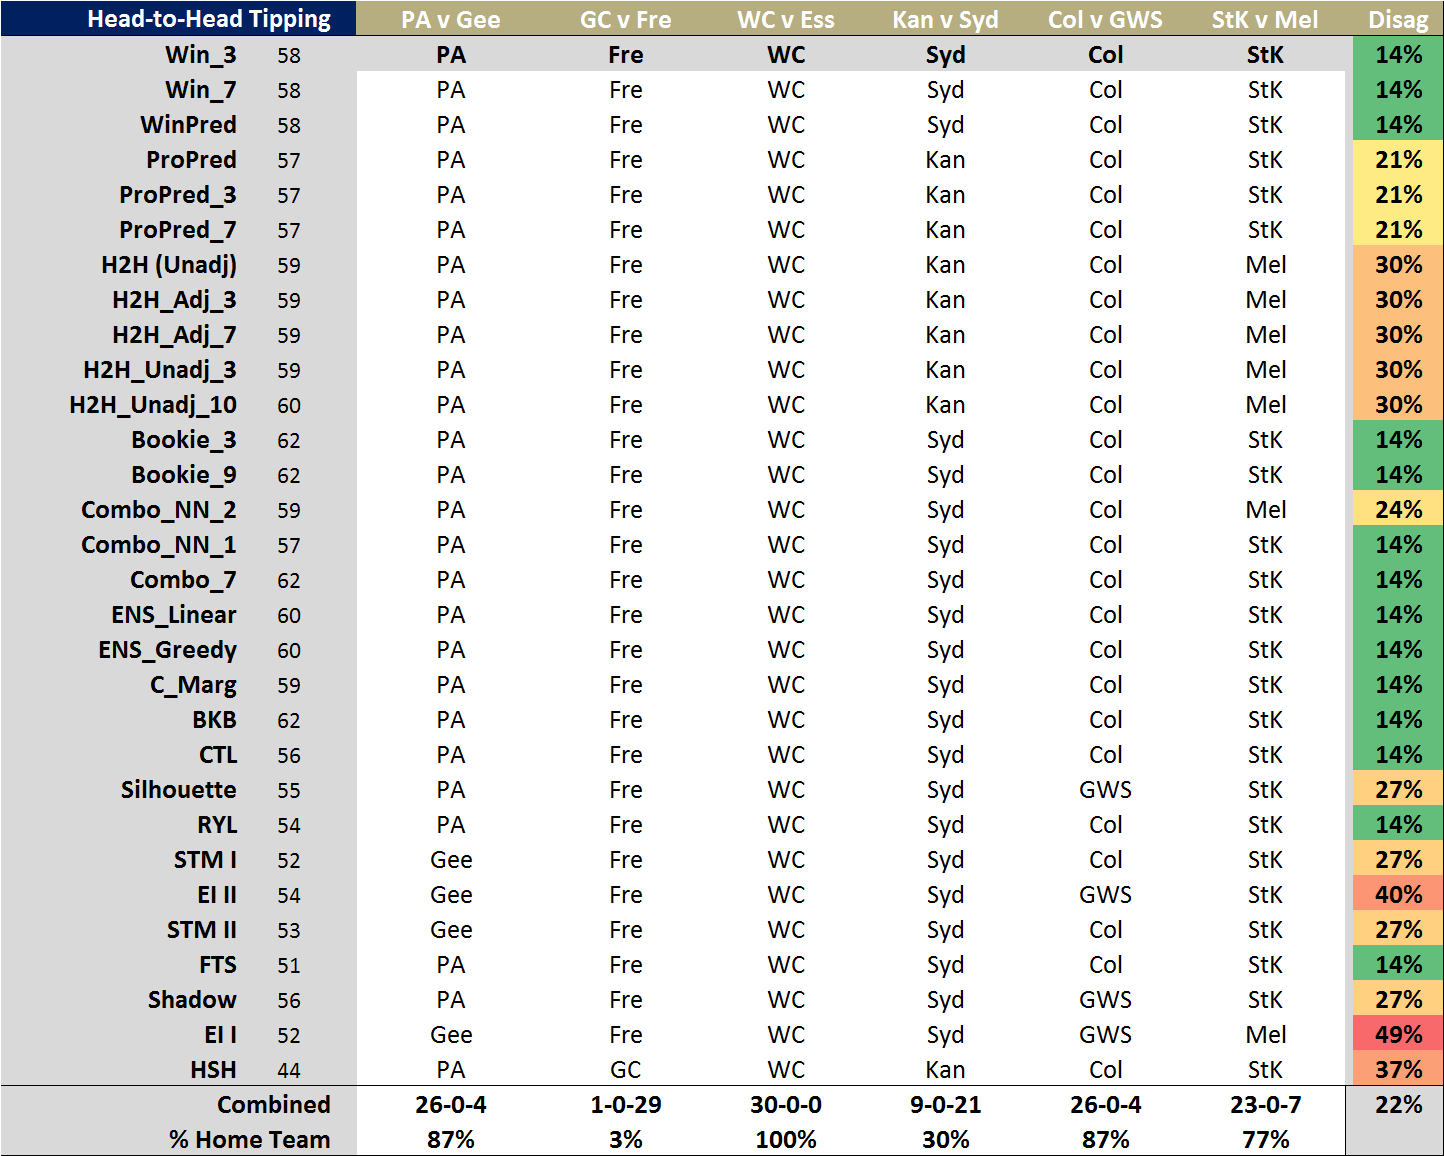Click the '77%' home team cell
This screenshot has height=1156, width=1444.
(1266, 1140)
